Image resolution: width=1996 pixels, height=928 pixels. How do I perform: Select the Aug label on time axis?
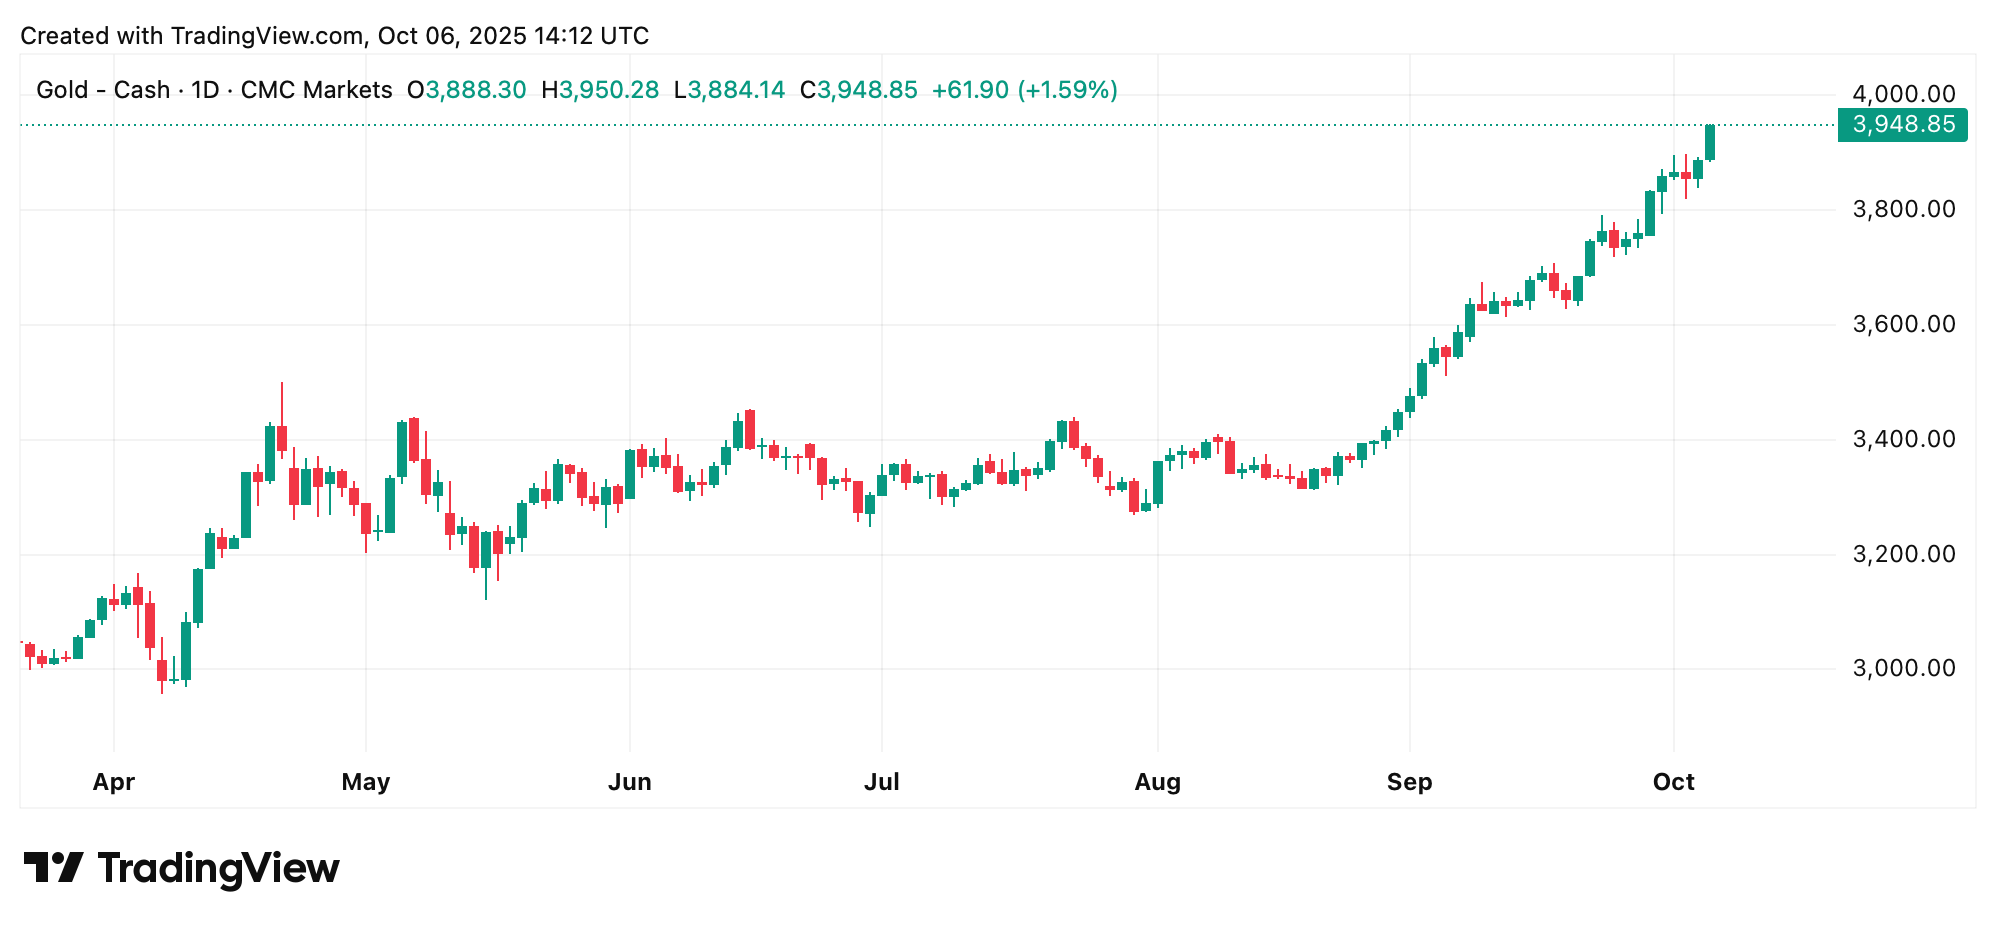[1158, 782]
